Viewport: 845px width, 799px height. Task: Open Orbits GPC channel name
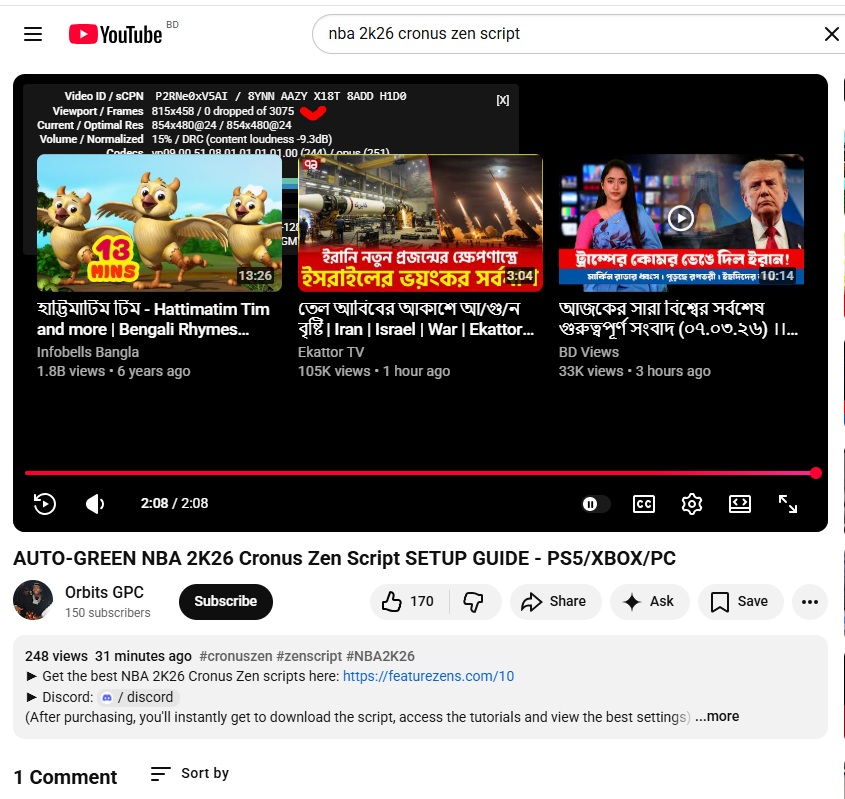coord(105,592)
